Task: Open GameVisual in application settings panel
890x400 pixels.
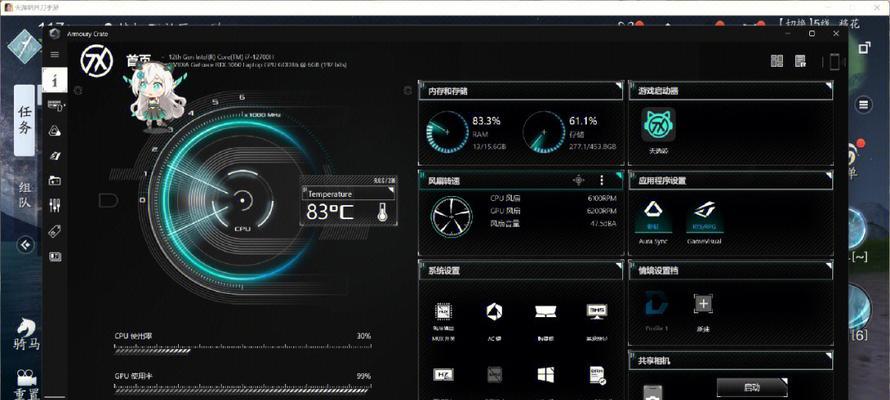Action: (704, 216)
